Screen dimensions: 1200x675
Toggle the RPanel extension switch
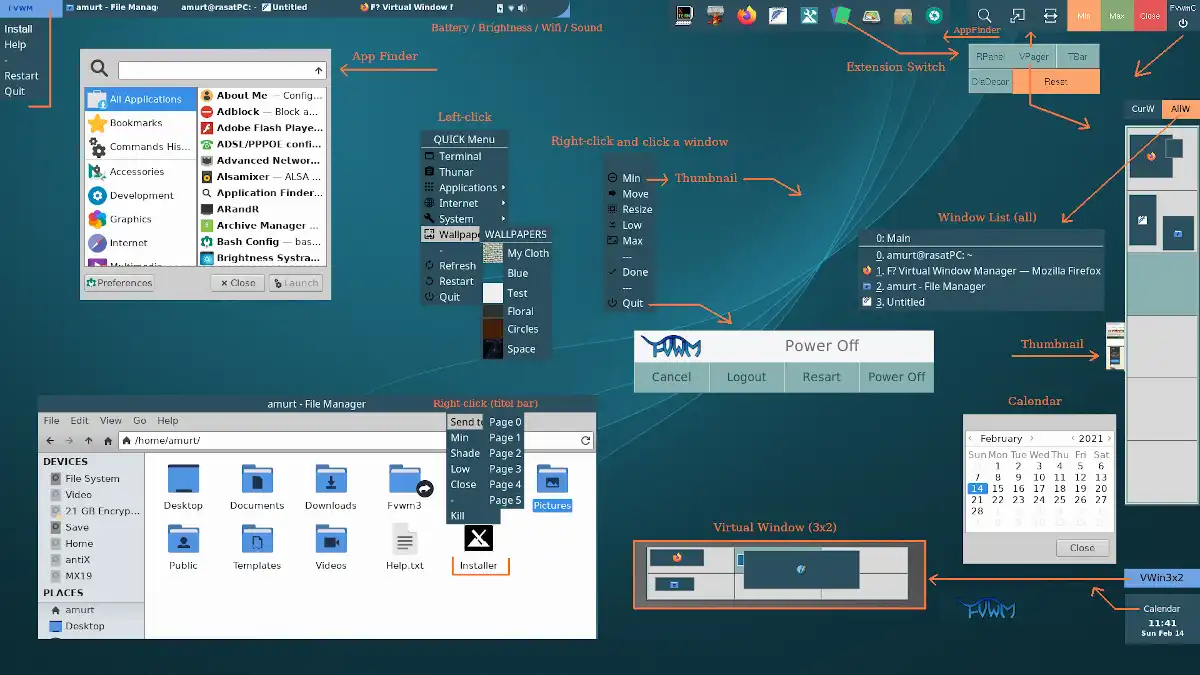coord(990,58)
